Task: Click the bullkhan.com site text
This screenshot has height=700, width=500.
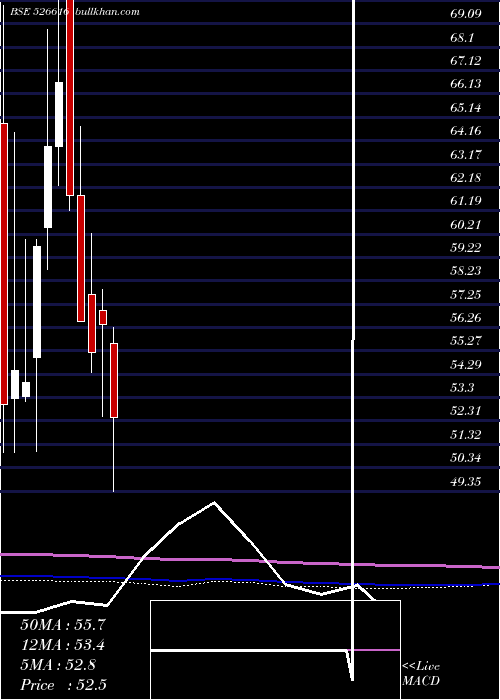Action: pos(108,12)
